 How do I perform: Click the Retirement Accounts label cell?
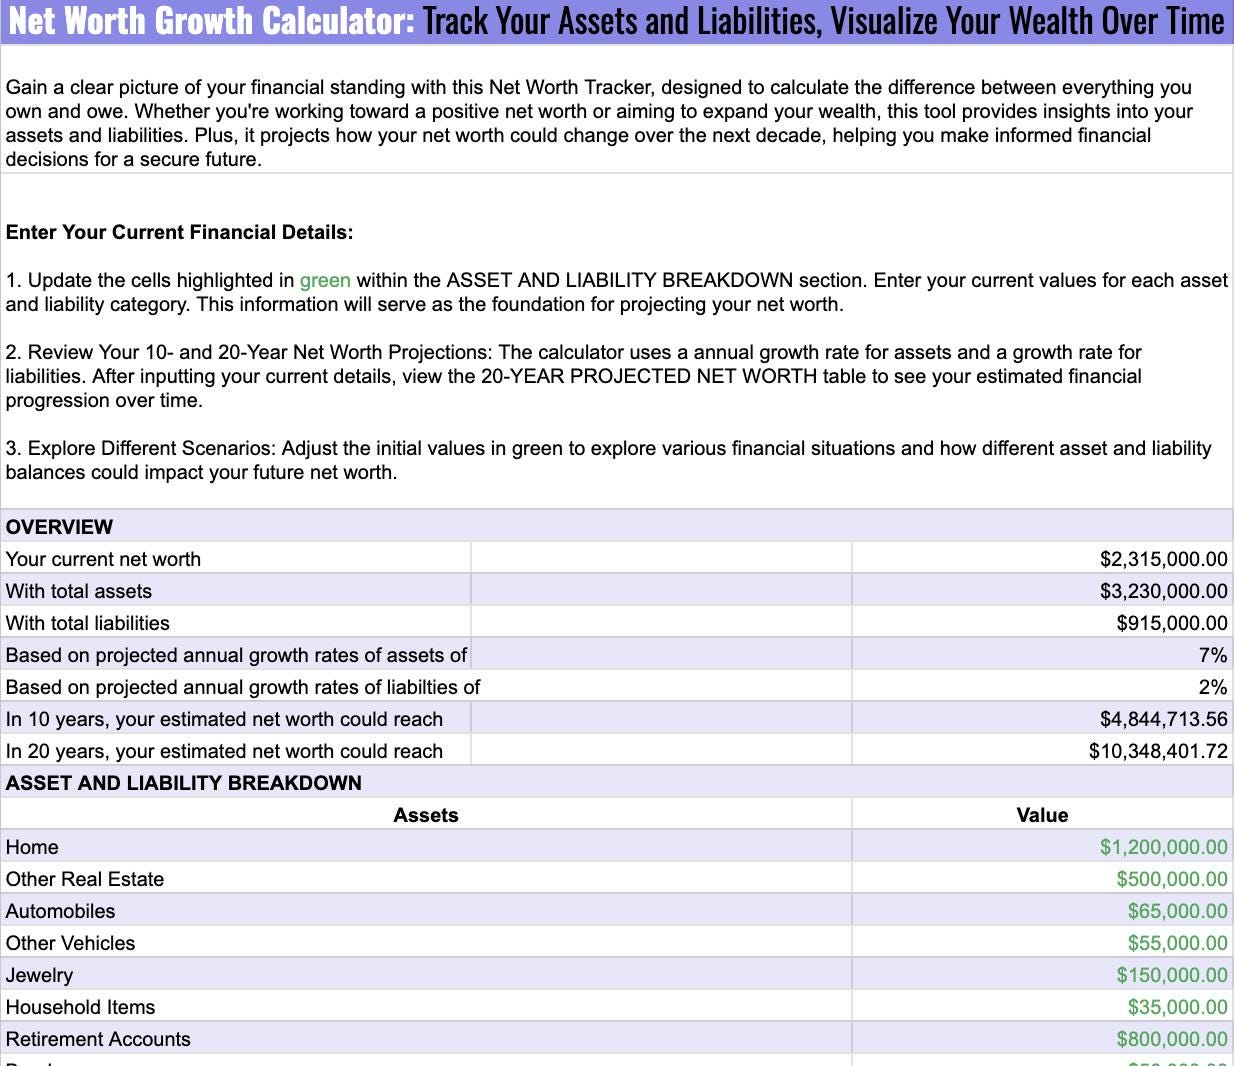(x=98, y=1039)
